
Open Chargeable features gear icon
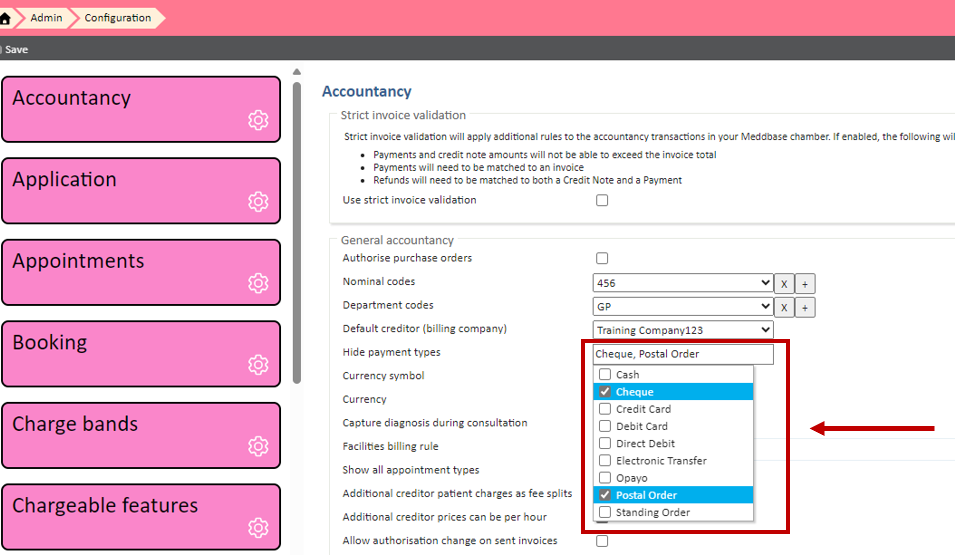pyautogui.click(x=258, y=527)
